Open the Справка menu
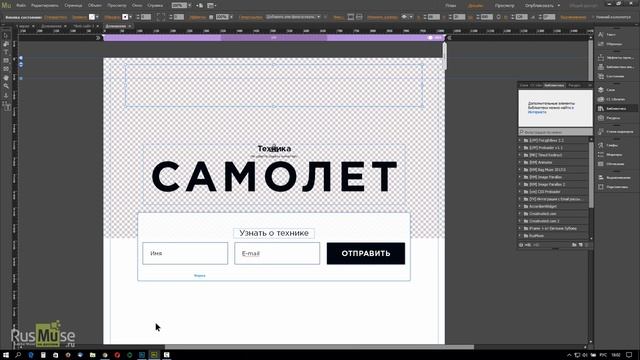The image size is (640, 360). [155, 6]
